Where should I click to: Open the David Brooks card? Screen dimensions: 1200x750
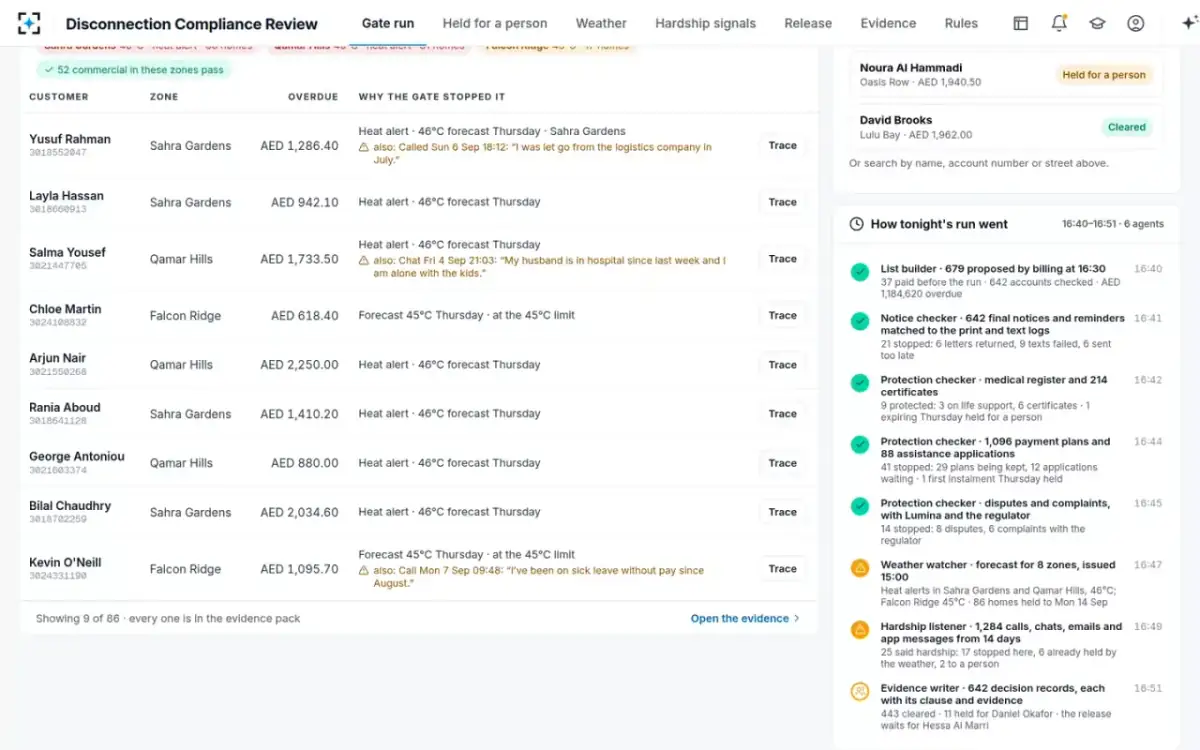[x=1006, y=127]
